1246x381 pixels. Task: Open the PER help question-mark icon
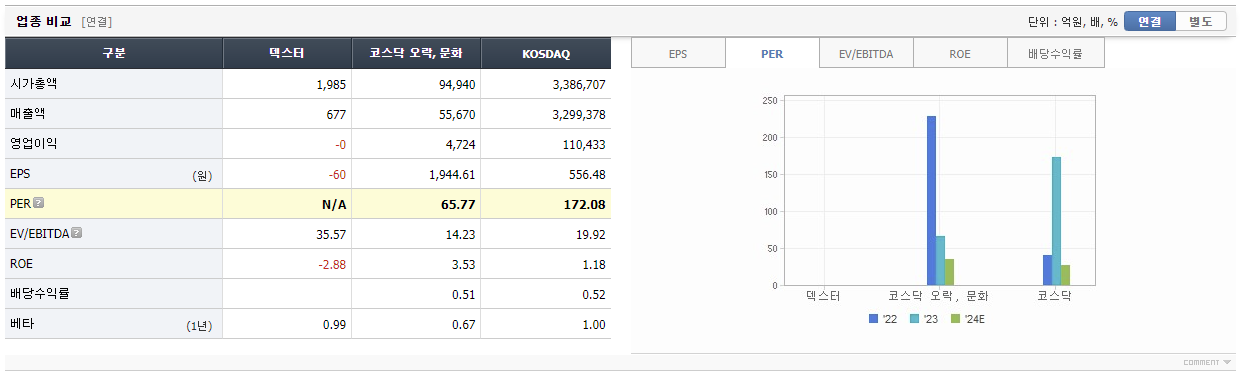39,203
